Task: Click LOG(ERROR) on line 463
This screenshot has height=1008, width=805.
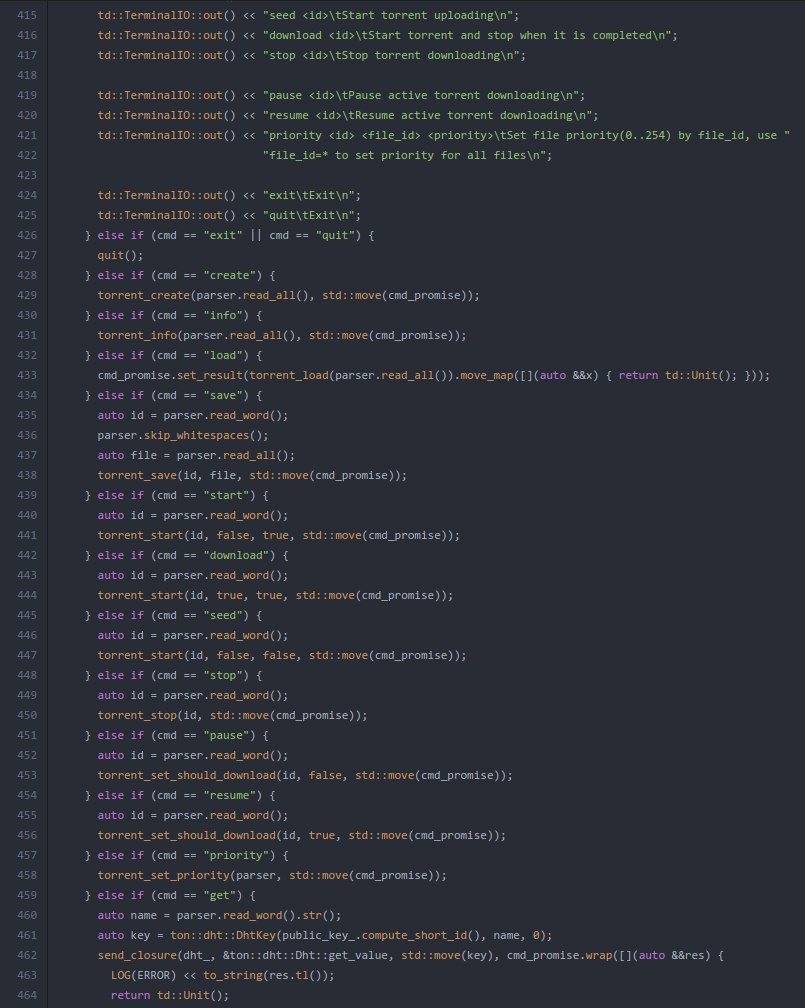Action: [x=144, y=975]
